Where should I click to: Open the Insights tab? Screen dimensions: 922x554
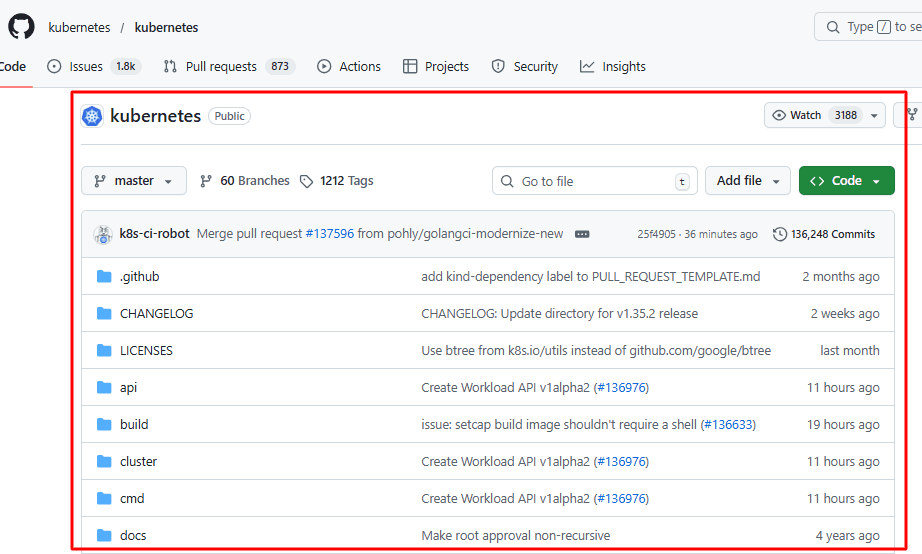click(613, 66)
